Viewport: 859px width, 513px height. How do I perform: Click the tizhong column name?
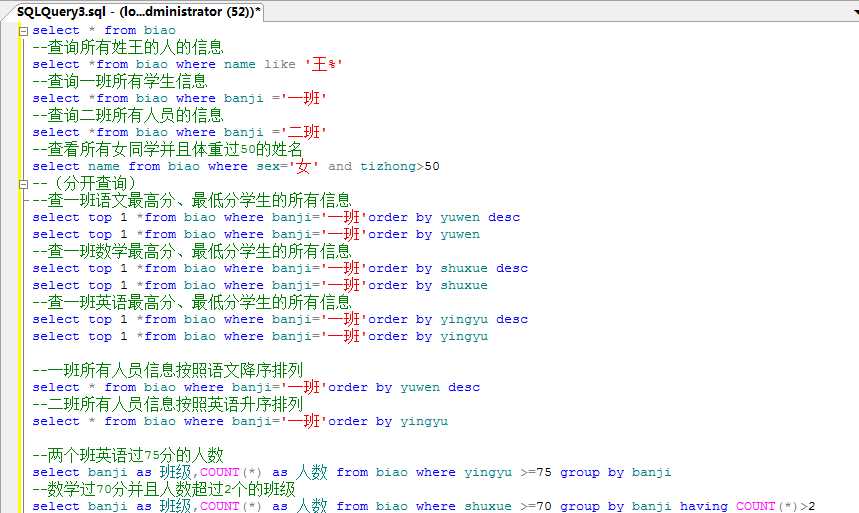coord(391,166)
